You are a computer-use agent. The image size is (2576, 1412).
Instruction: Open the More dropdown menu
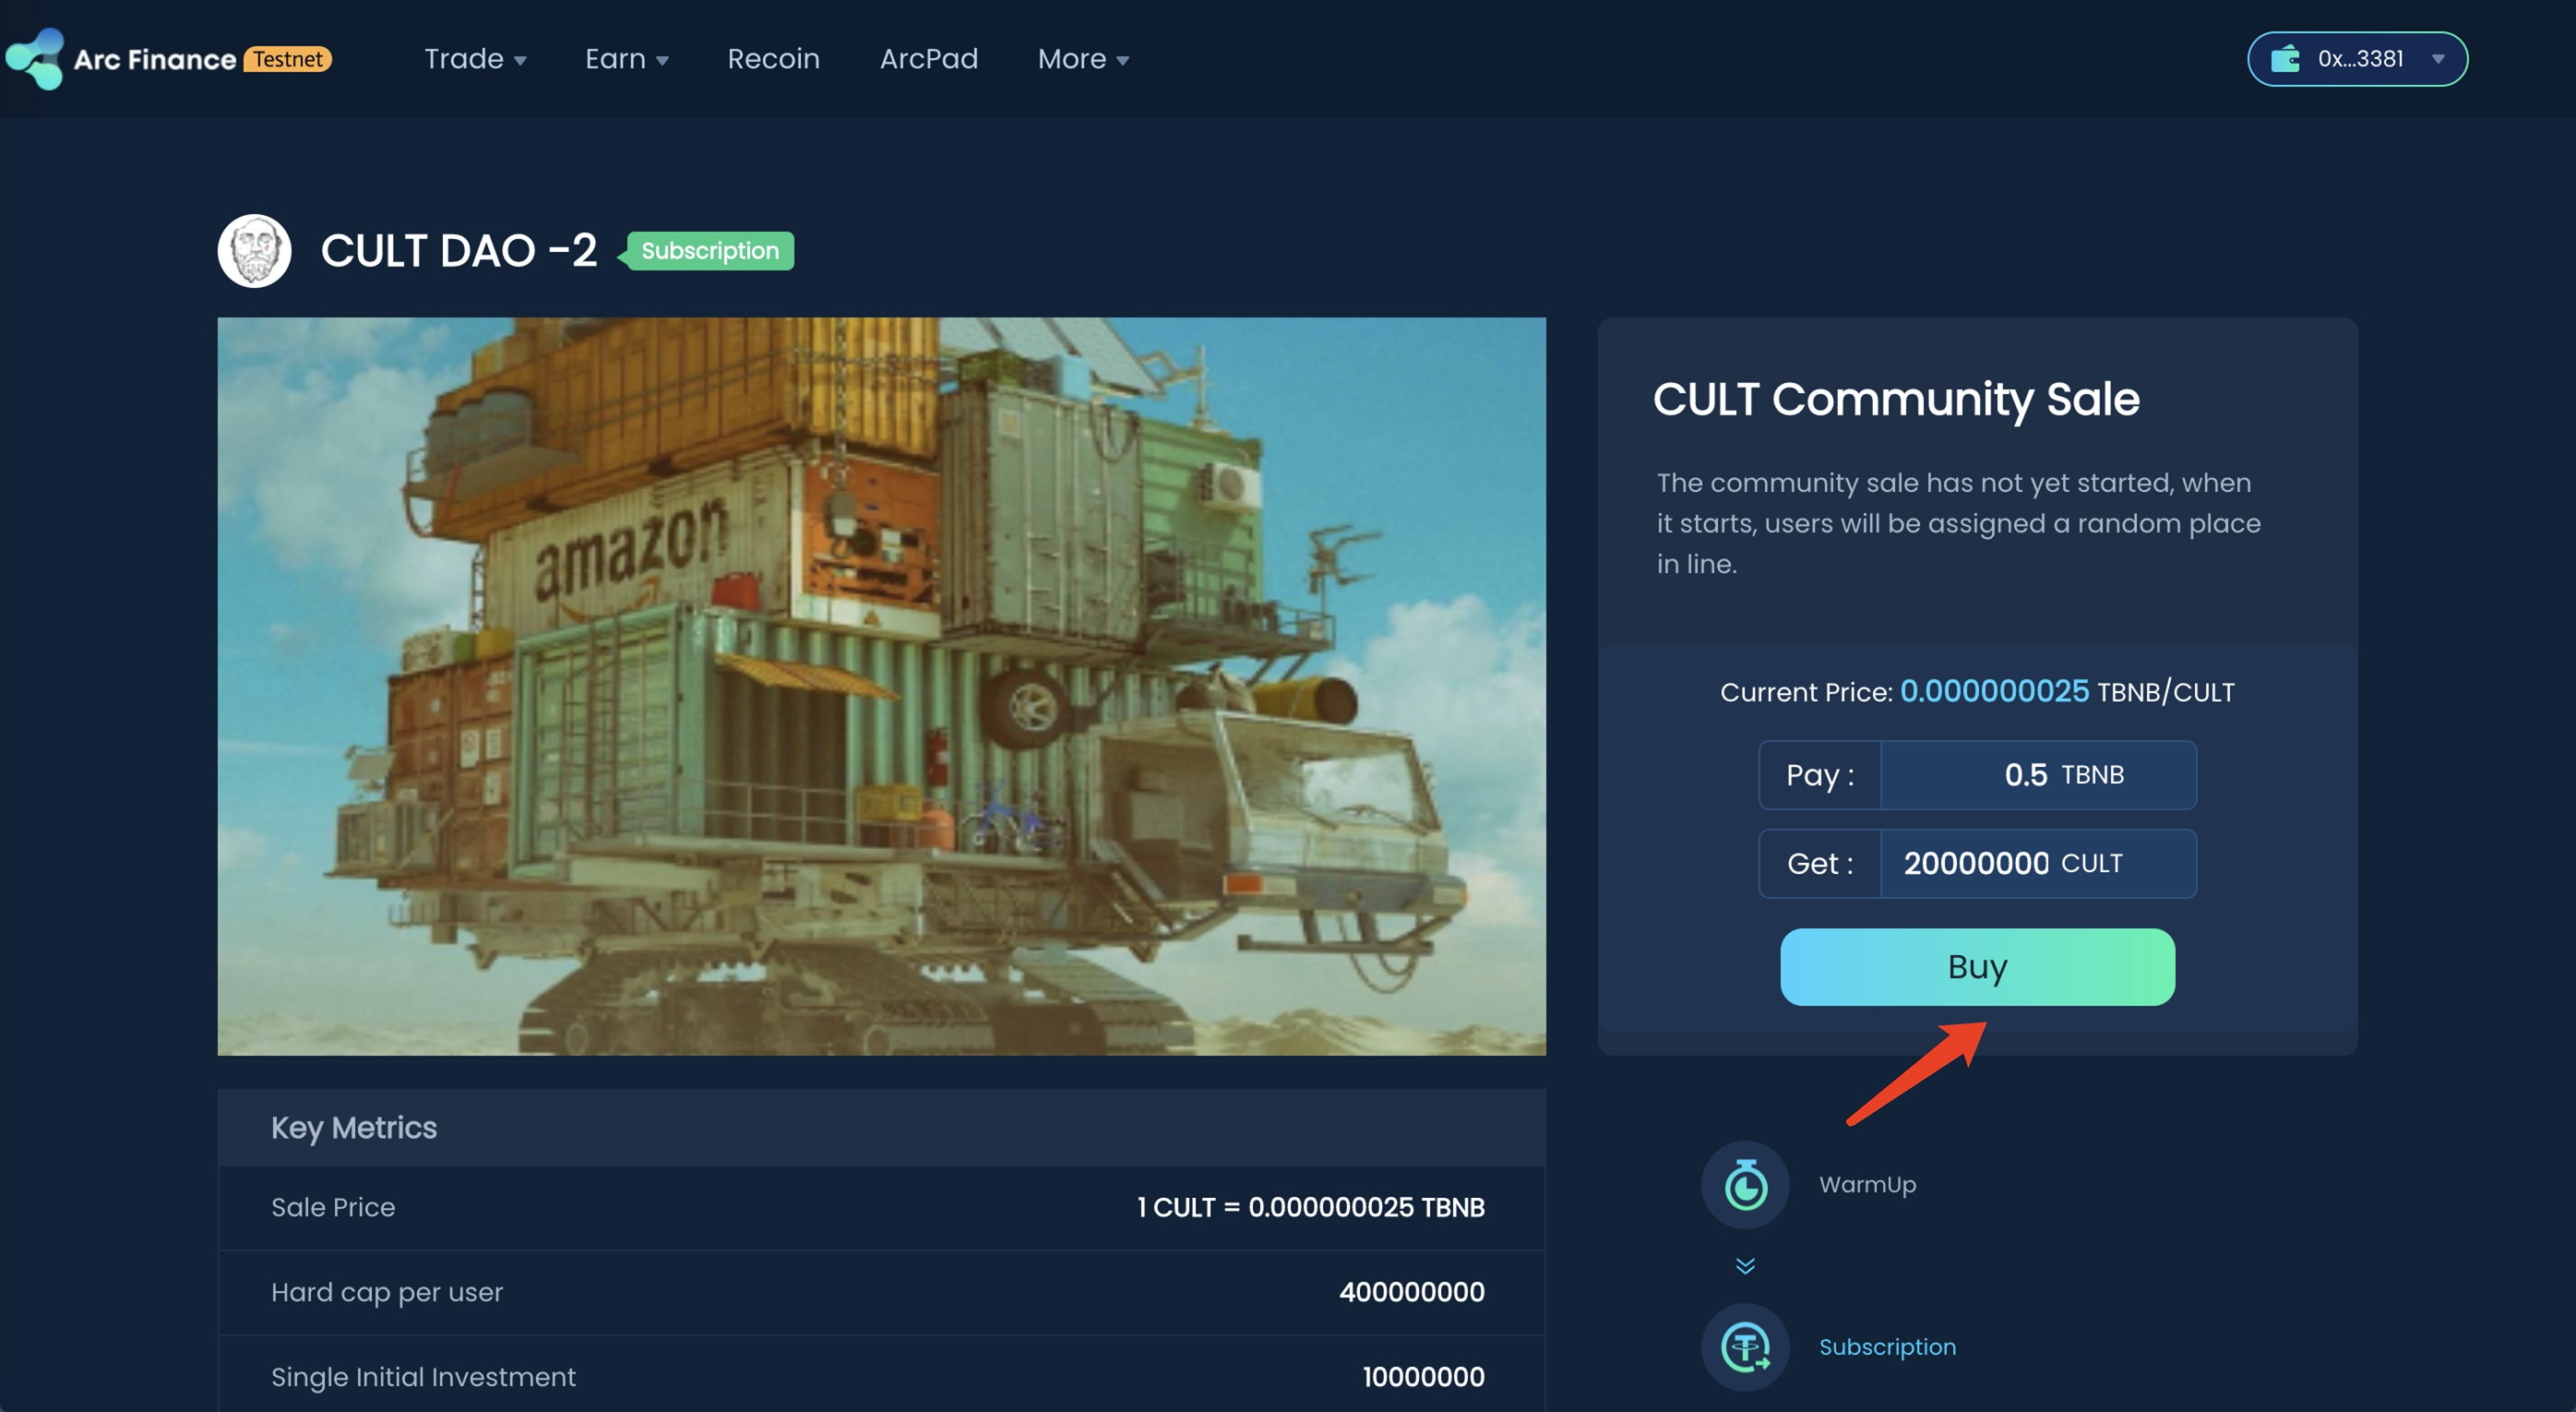click(x=1083, y=59)
